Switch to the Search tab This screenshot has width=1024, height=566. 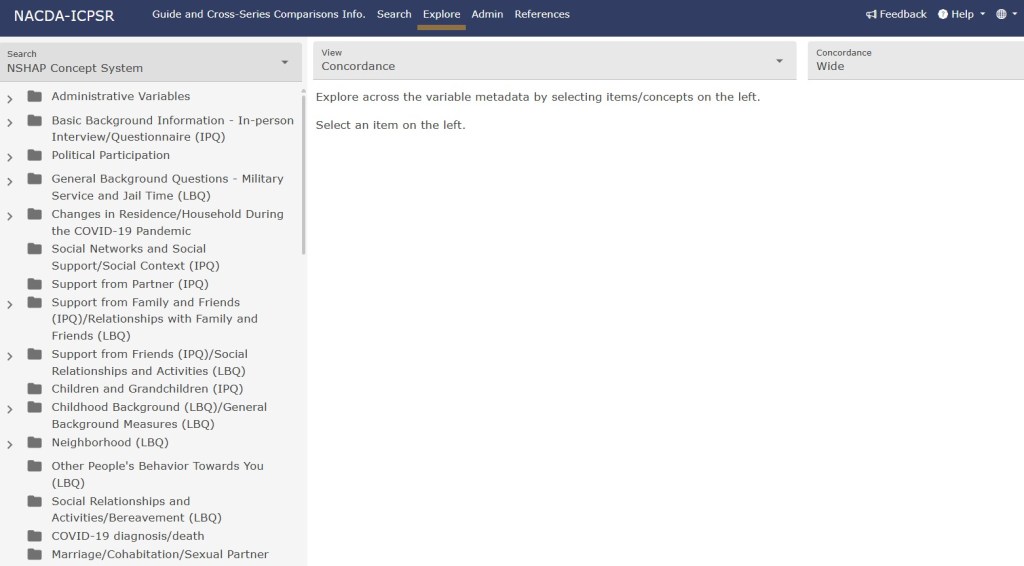point(394,14)
